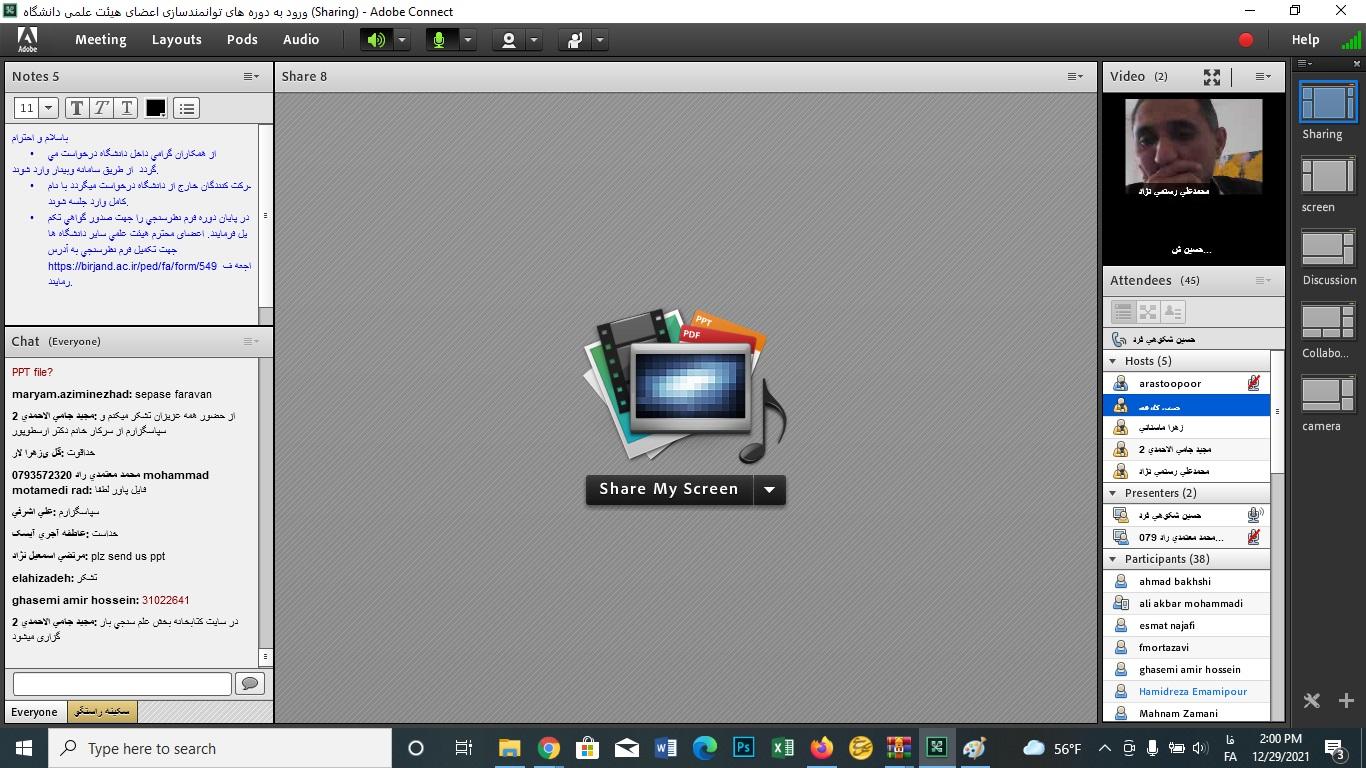Select participant Hamidreza Emamipour
The height and width of the screenshot is (768, 1366).
click(x=1186, y=691)
